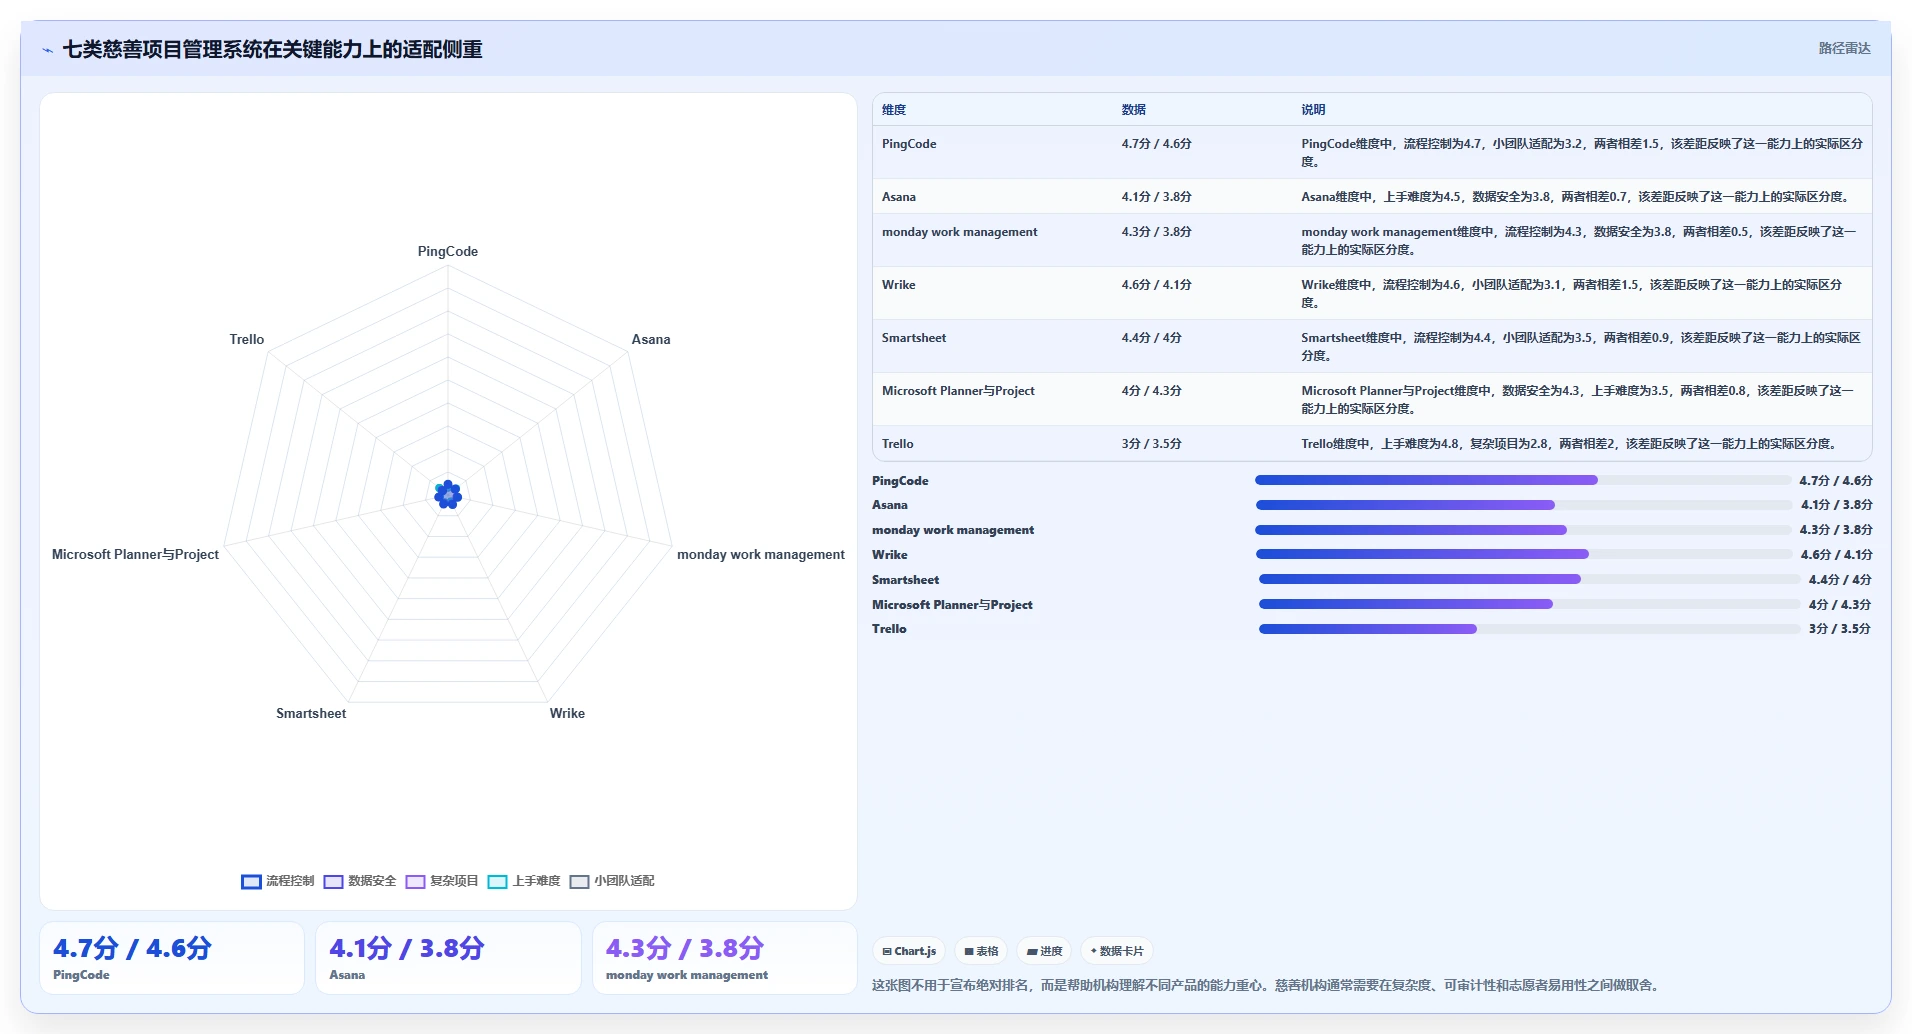Select the monday work management table row name

[959, 232]
